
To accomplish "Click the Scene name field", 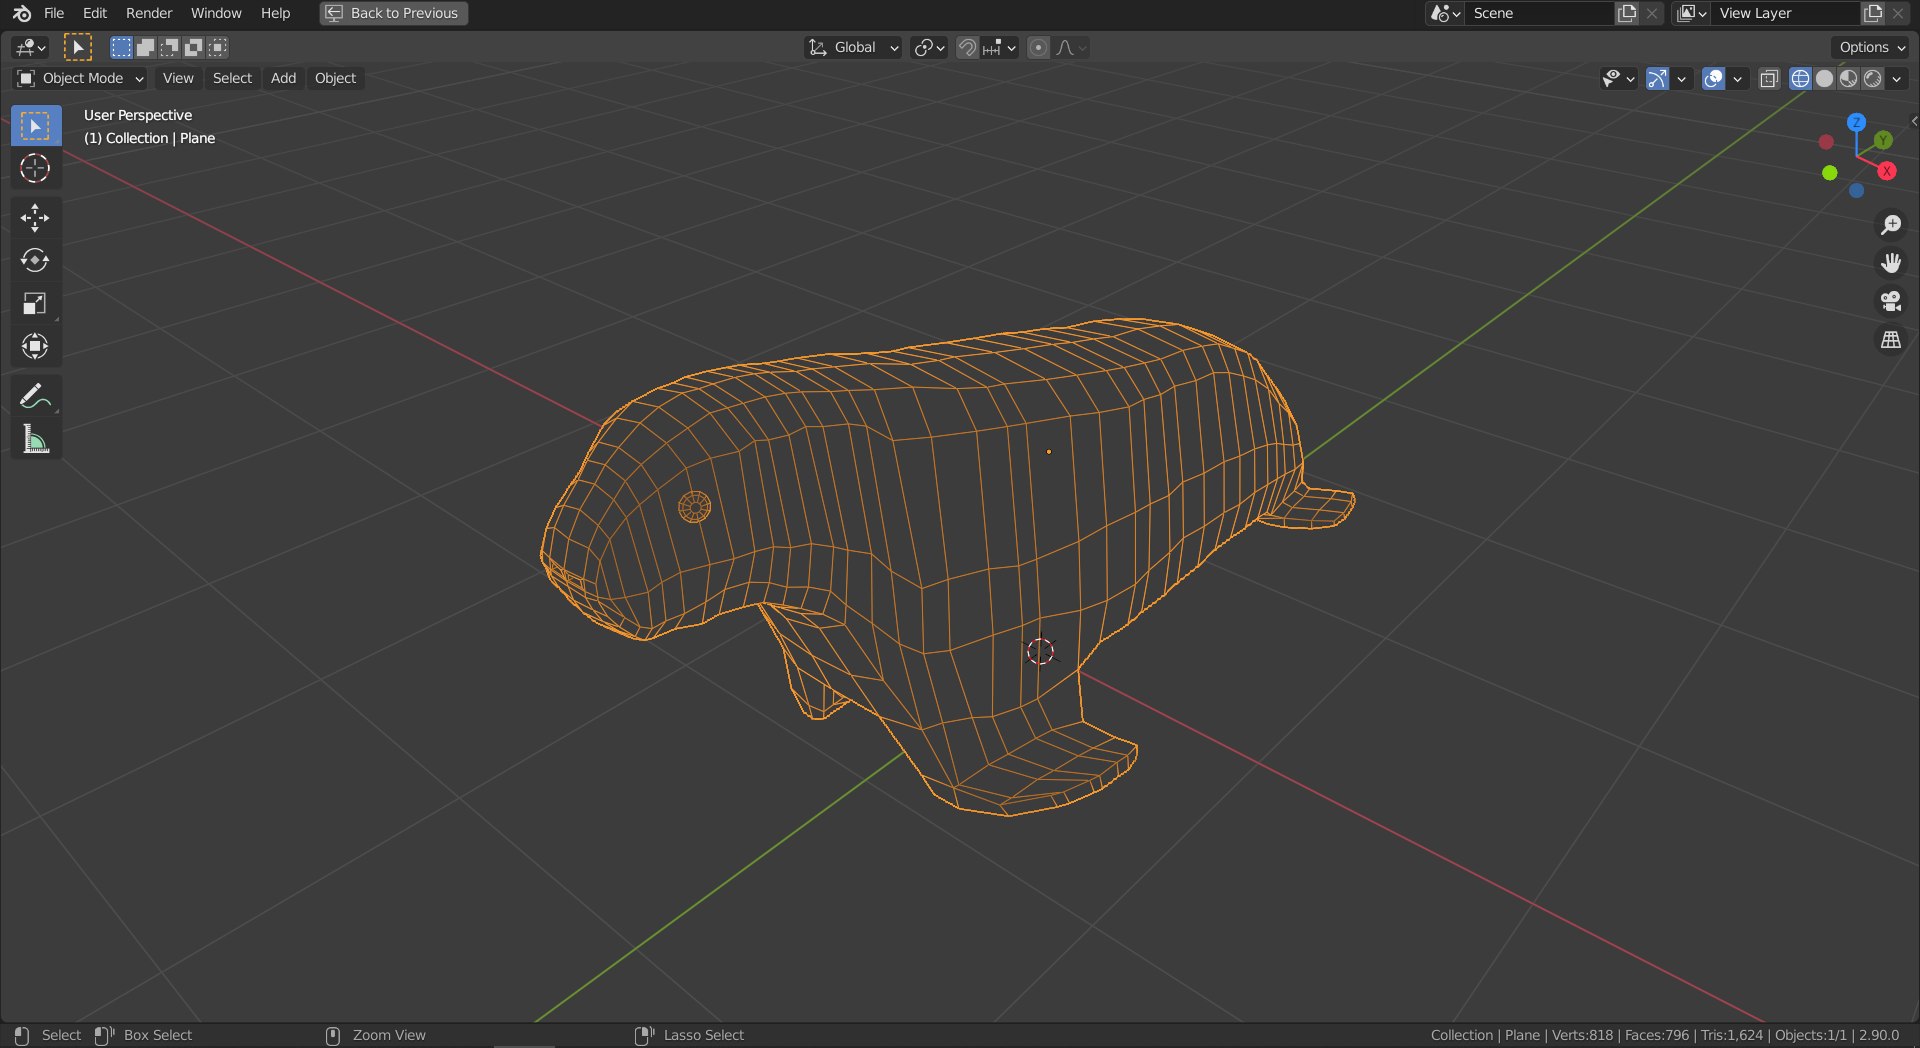I will click(x=1540, y=13).
